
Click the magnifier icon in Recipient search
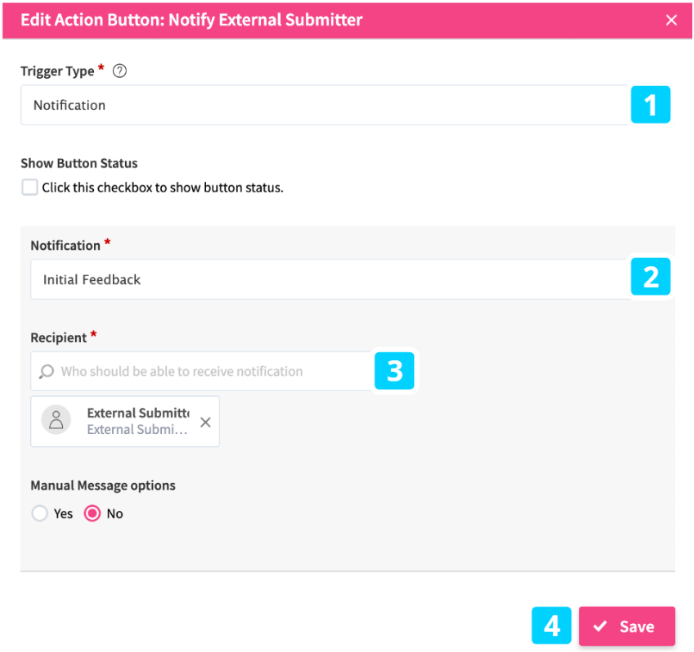46,372
